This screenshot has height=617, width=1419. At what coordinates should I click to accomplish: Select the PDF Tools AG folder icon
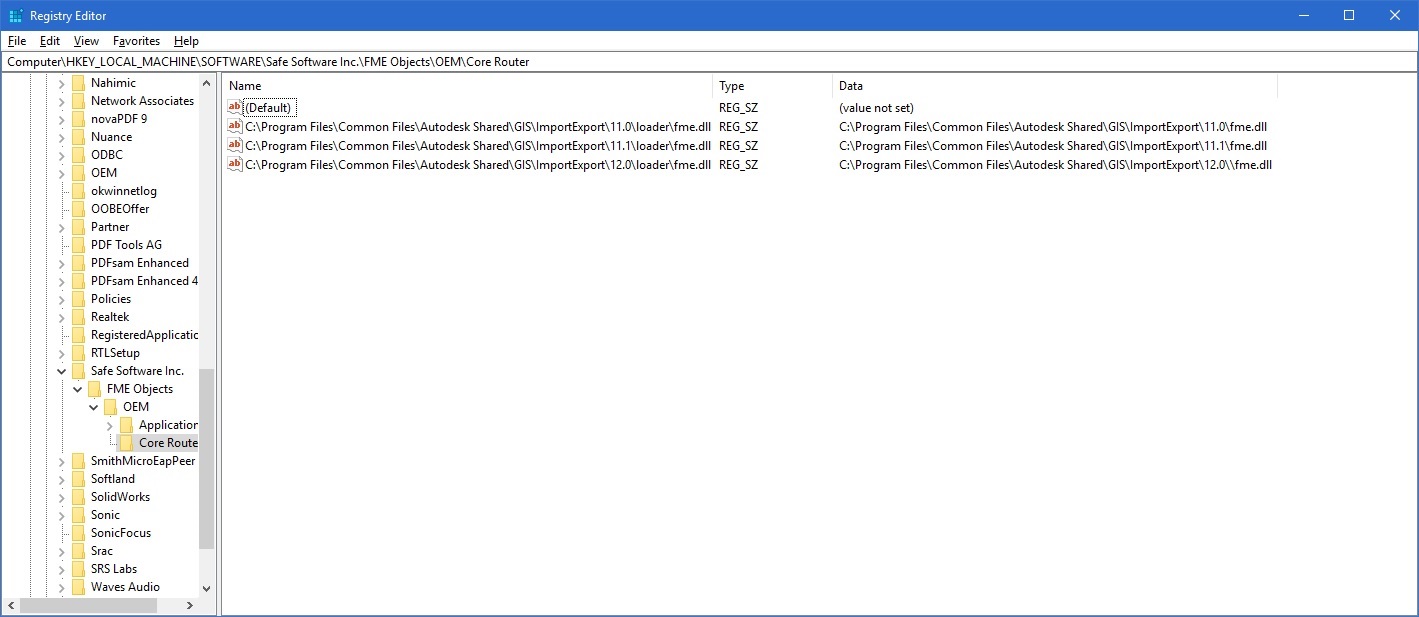(79, 245)
